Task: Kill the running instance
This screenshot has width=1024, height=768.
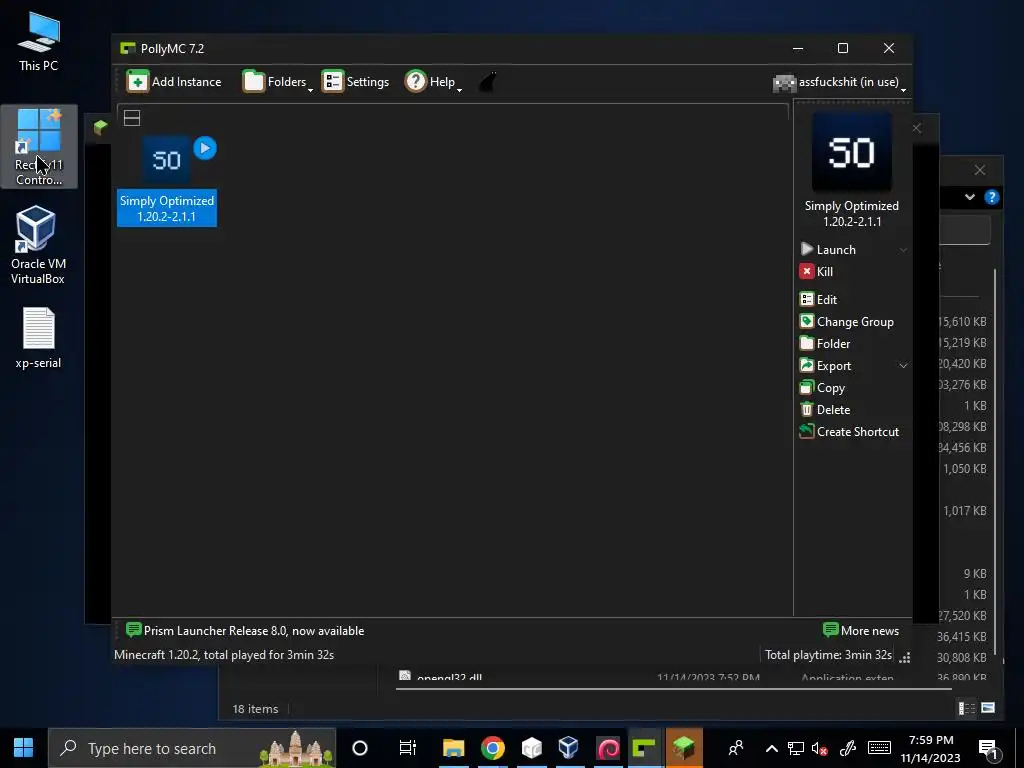Action: click(x=816, y=272)
